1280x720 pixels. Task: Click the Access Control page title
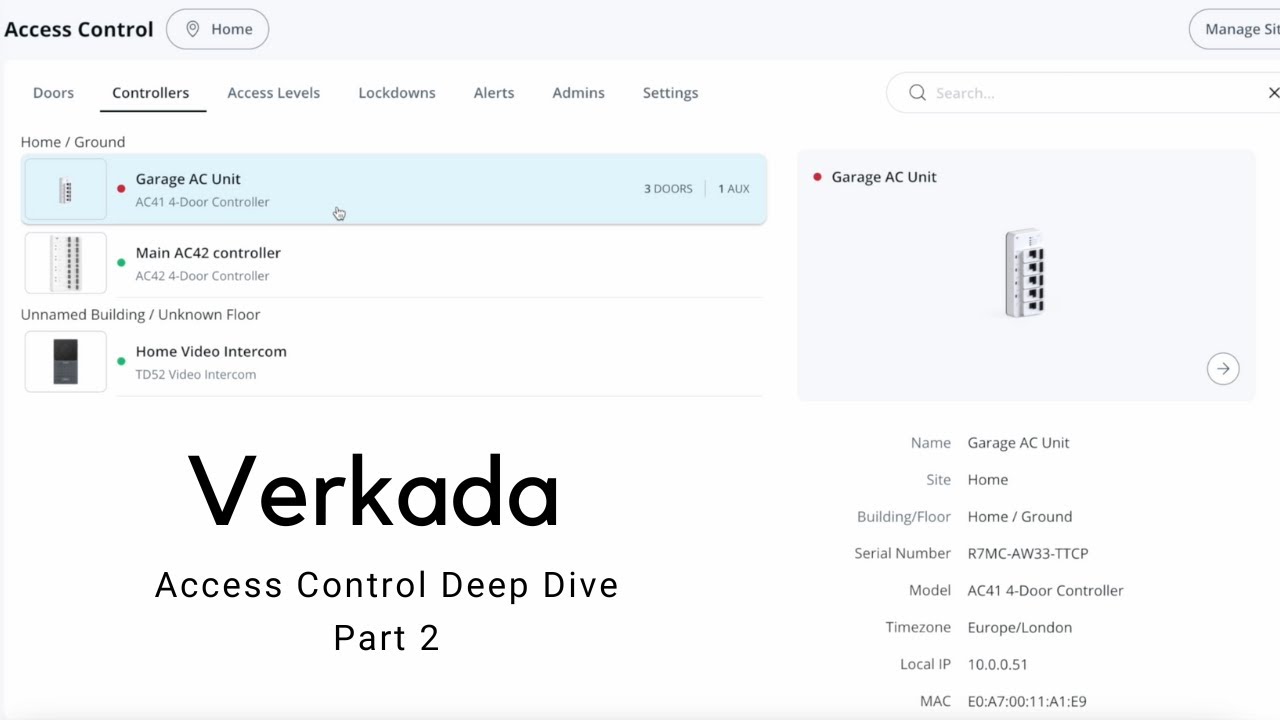click(79, 29)
